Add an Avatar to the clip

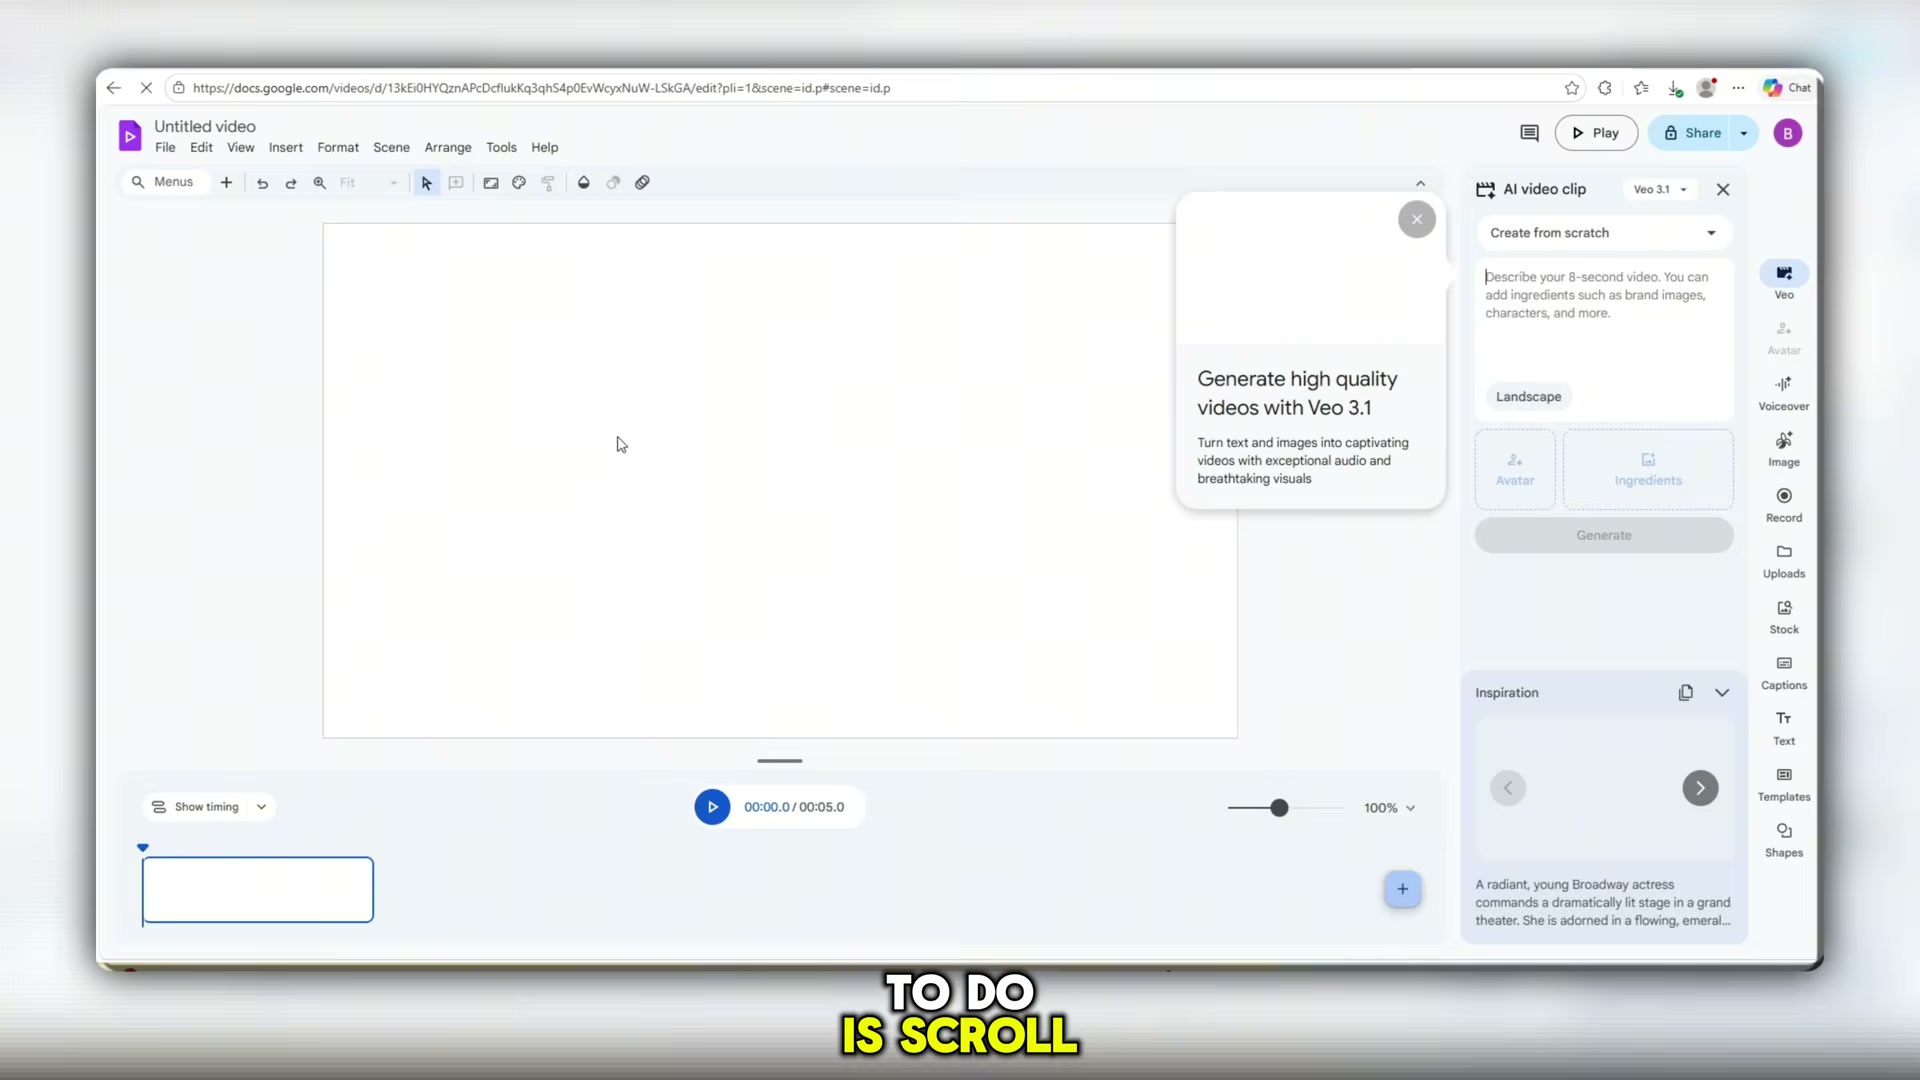coord(1514,469)
